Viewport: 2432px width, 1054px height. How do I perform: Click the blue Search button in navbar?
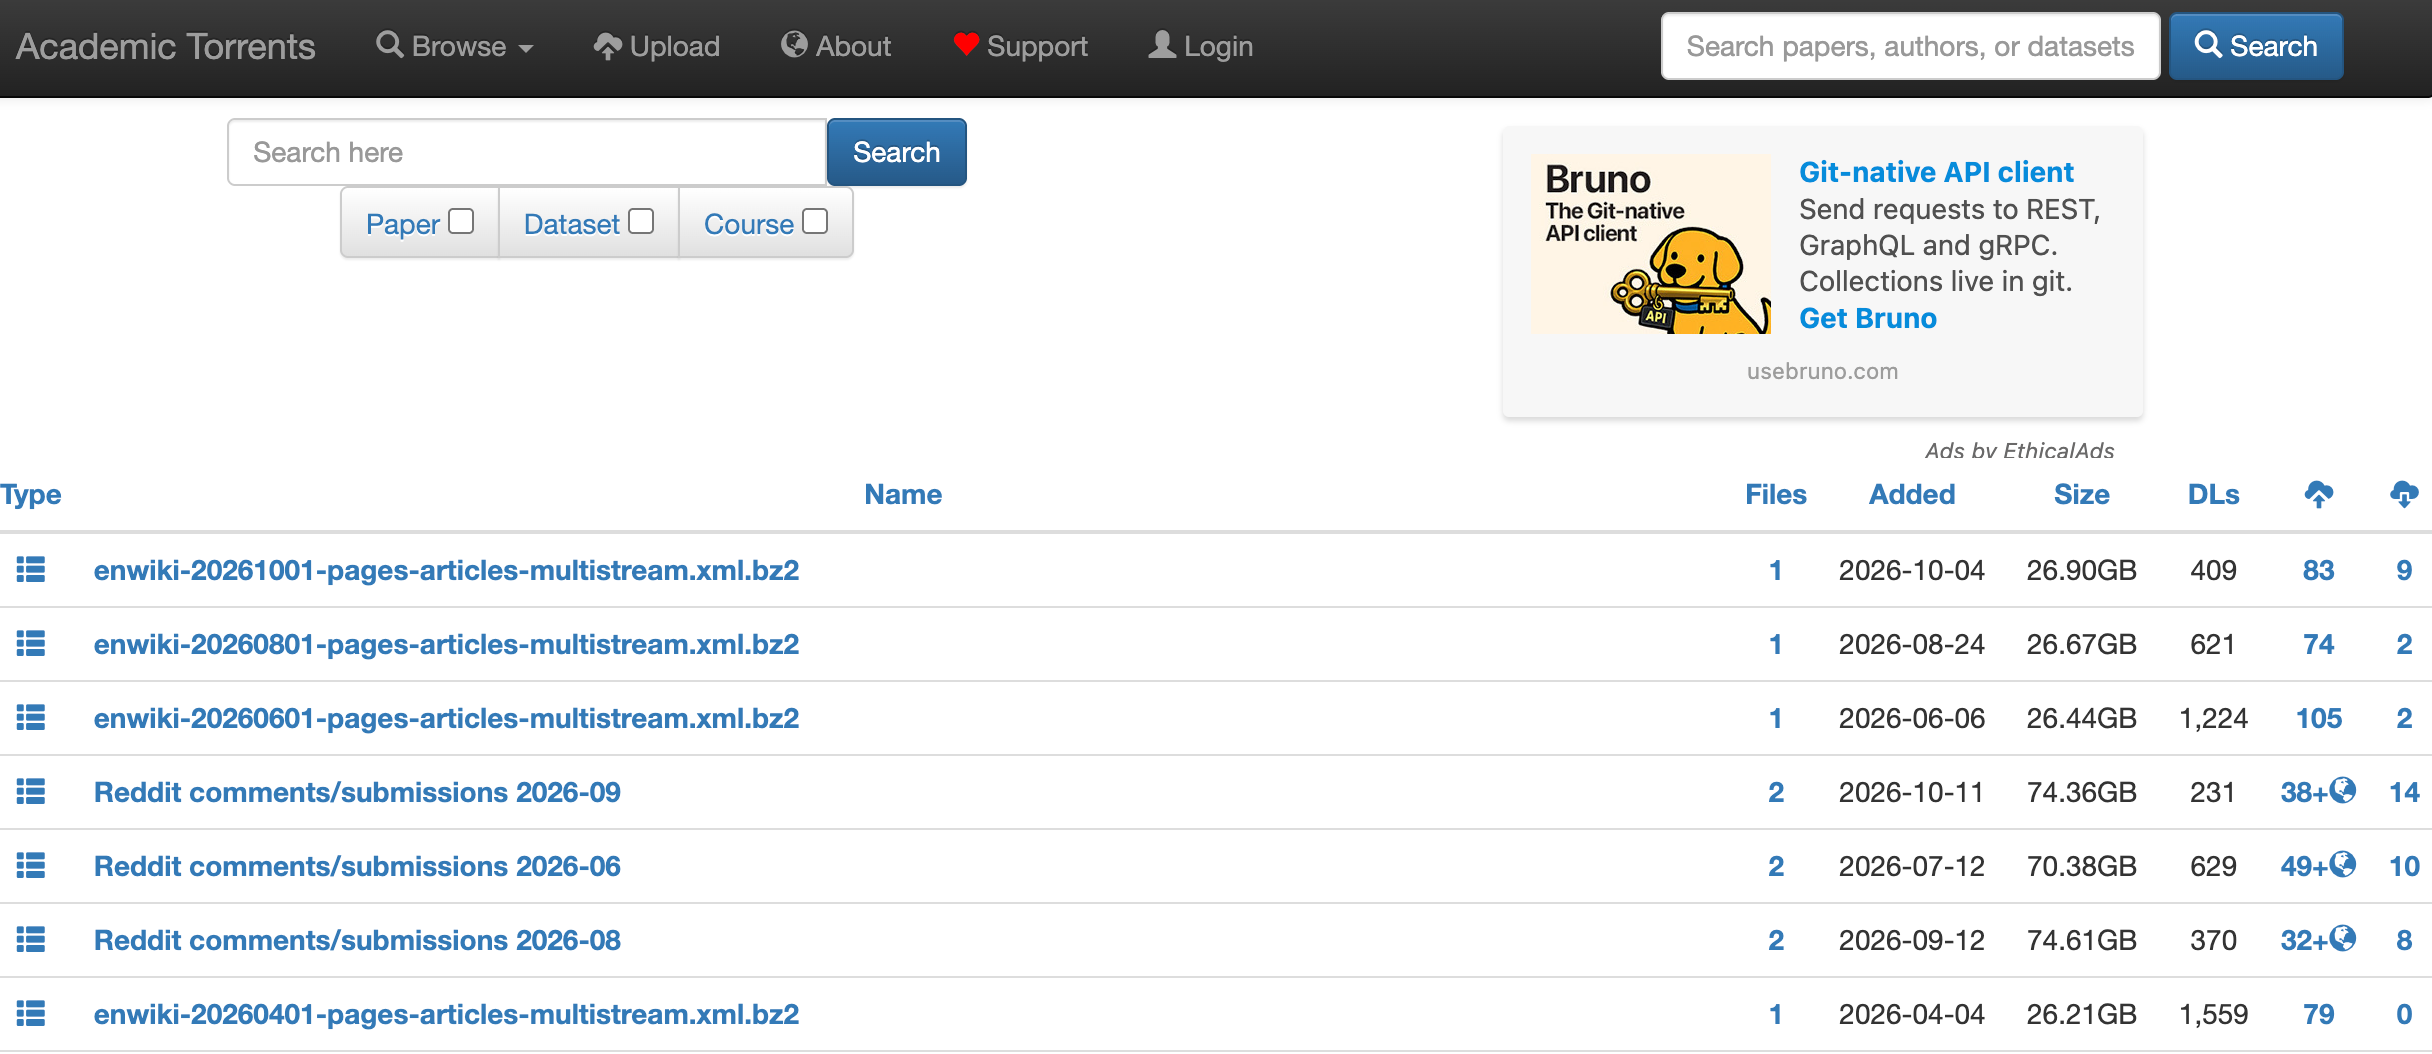(2256, 46)
